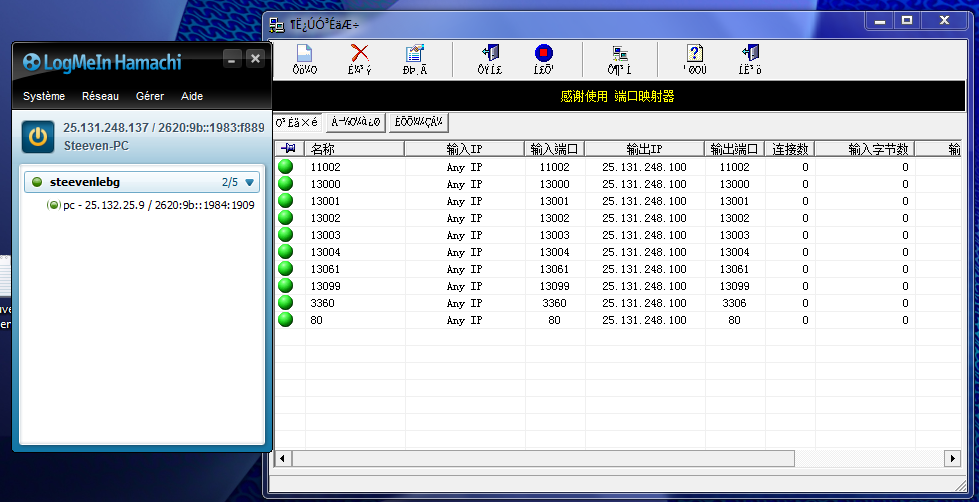Click green status dot of row 13061
Viewport: 979px width, 502px height.
point(285,268)
